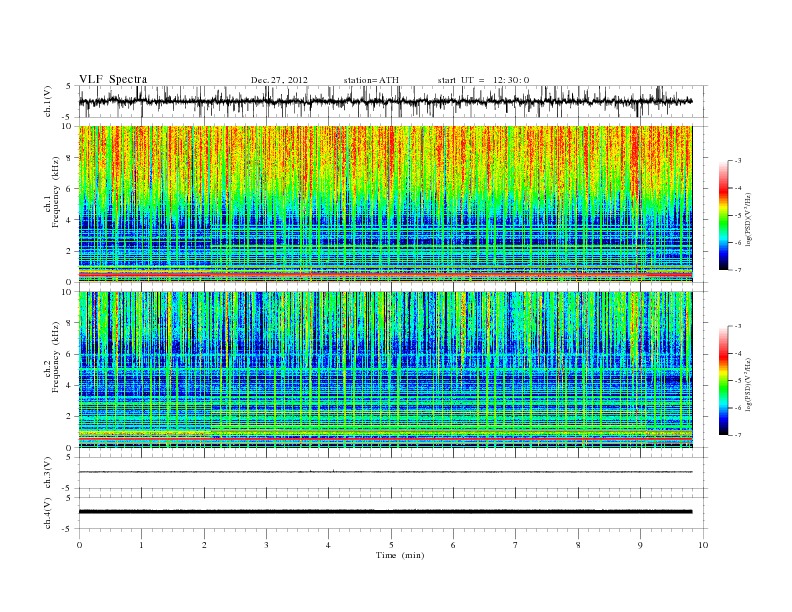792x612 pixels.
Task: Click the 2 tick label on Time axis
Action: [204, 545]
